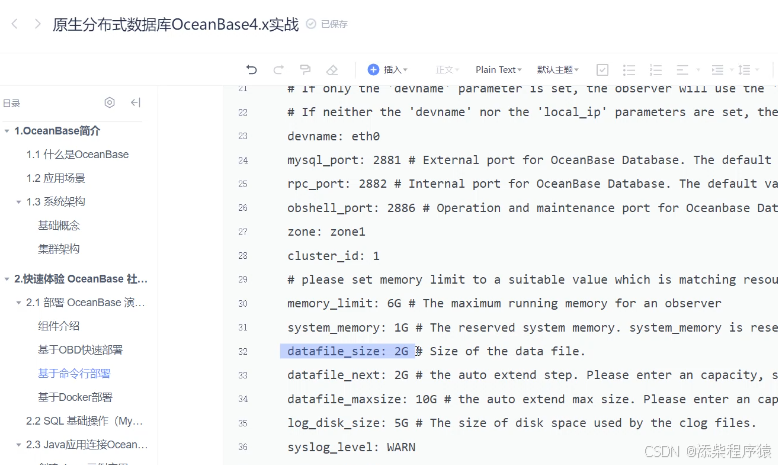This screenshot has width=778, height=465.
Task: Open the 插入 insert dropdown
Action: tap(395, 70)
